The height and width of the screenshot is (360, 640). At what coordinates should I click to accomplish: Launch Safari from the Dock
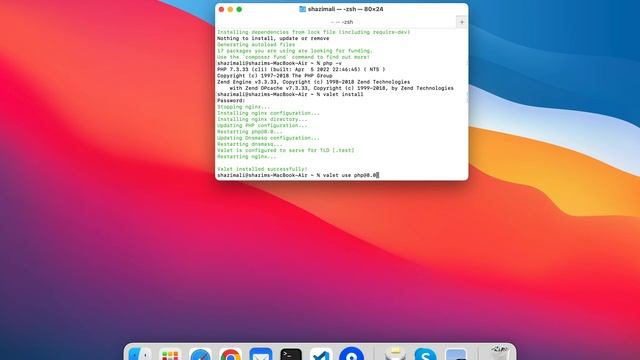point(200,354)
